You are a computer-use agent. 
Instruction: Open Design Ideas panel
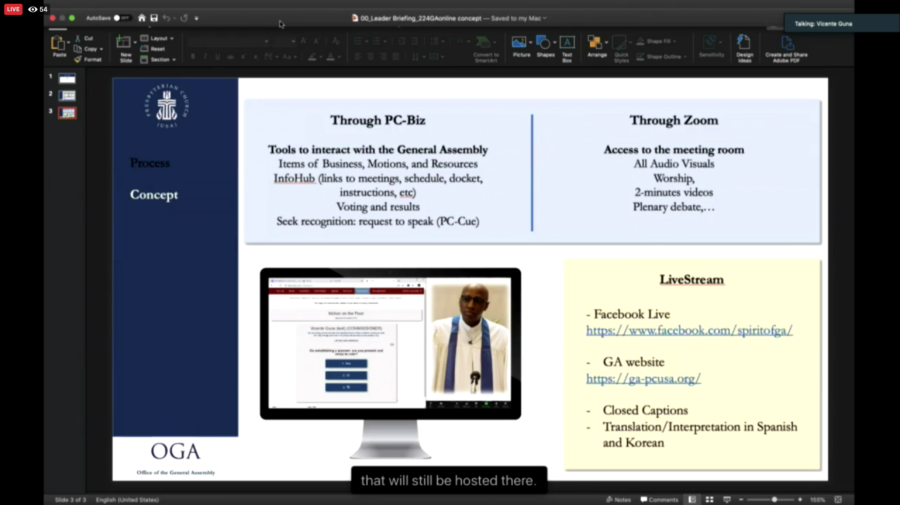click(x=744, y=45)
